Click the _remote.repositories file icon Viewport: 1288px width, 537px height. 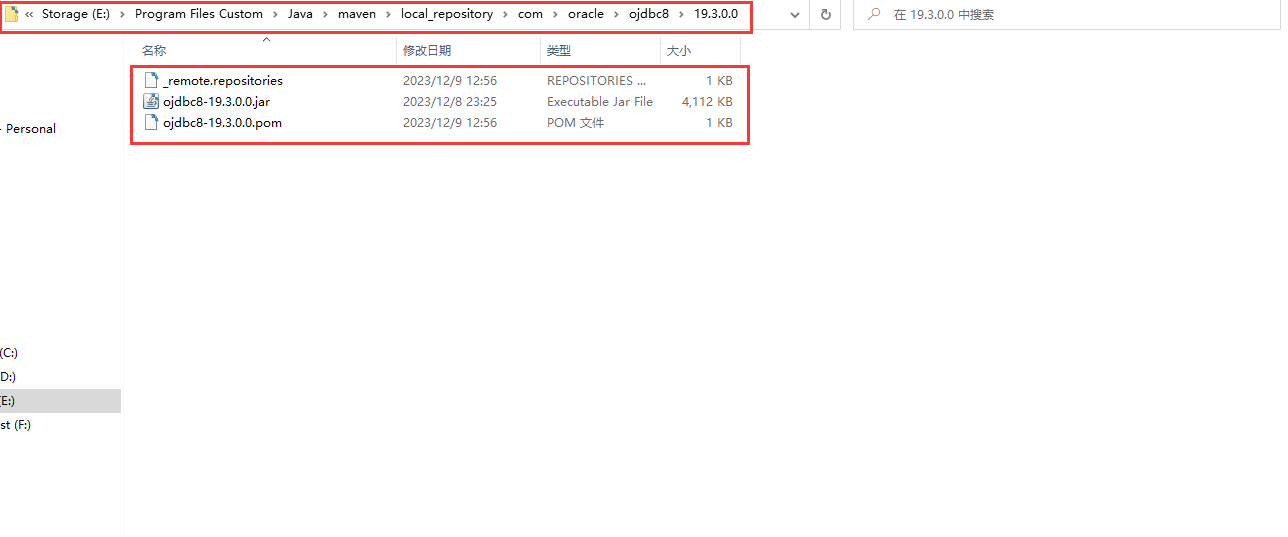coord(151,80)
